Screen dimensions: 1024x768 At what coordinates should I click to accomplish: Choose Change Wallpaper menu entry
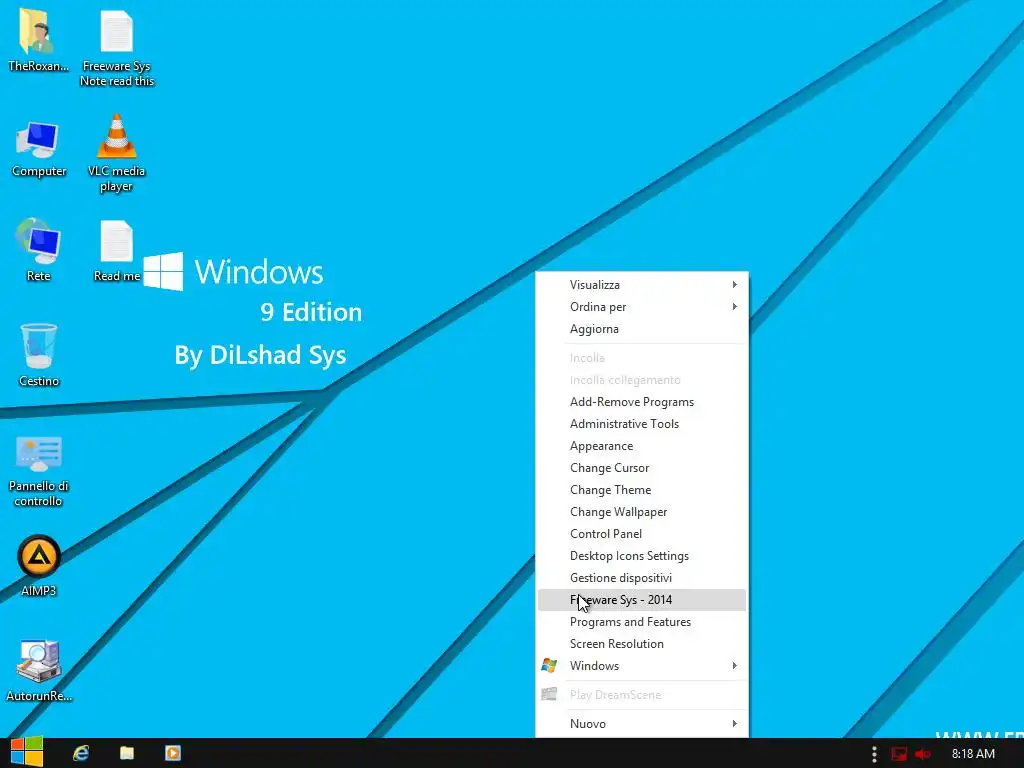[642, 512]
